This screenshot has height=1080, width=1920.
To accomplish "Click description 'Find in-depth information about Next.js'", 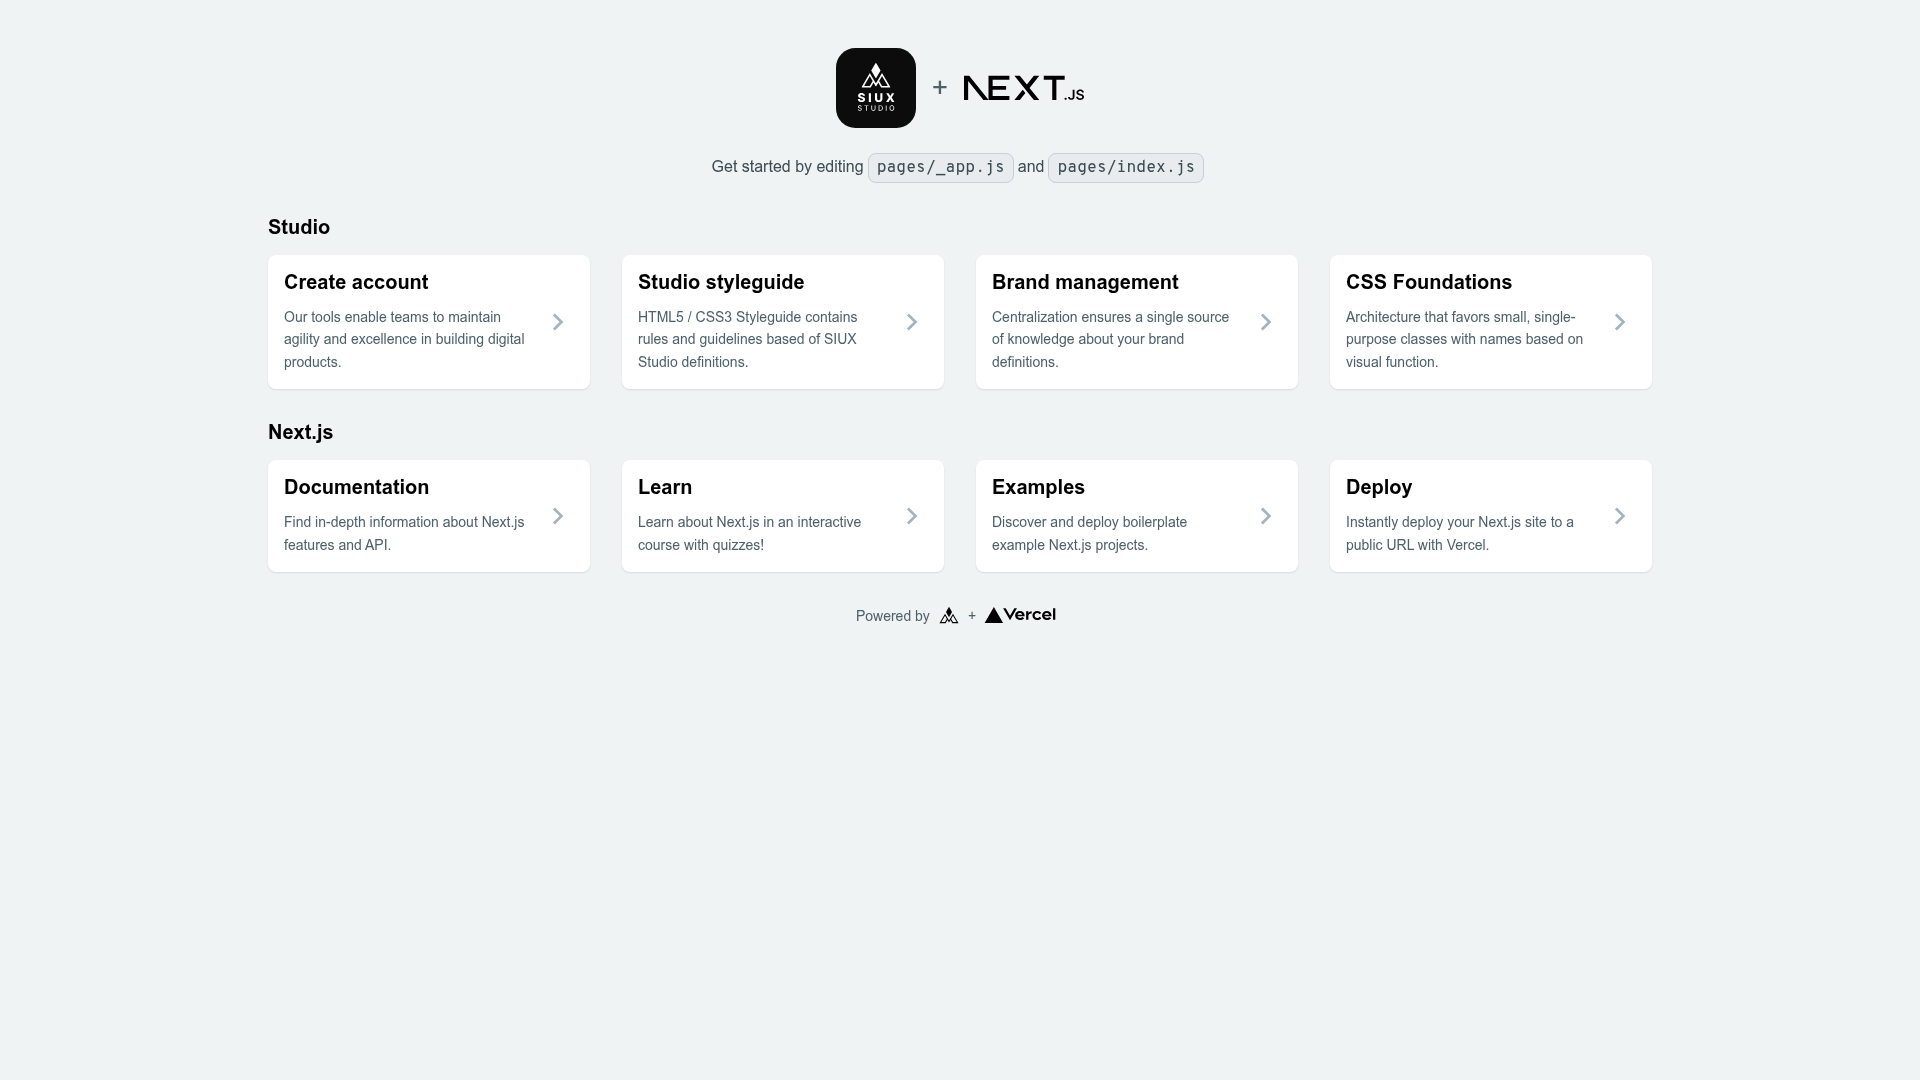I will coord(404,522).
